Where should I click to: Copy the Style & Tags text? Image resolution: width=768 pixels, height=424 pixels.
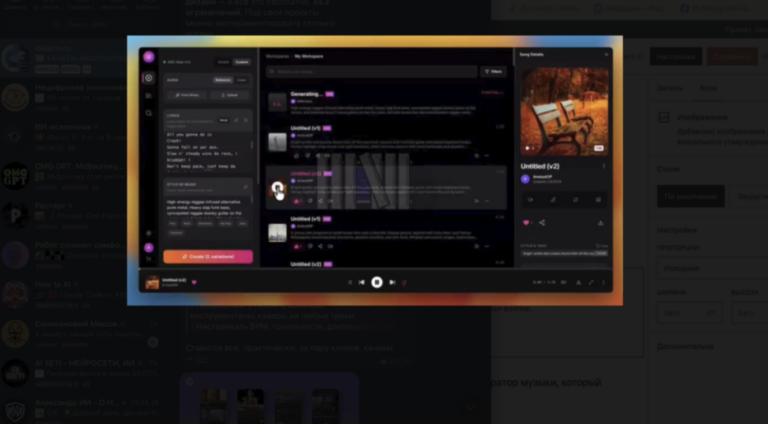tap(601, 246)
